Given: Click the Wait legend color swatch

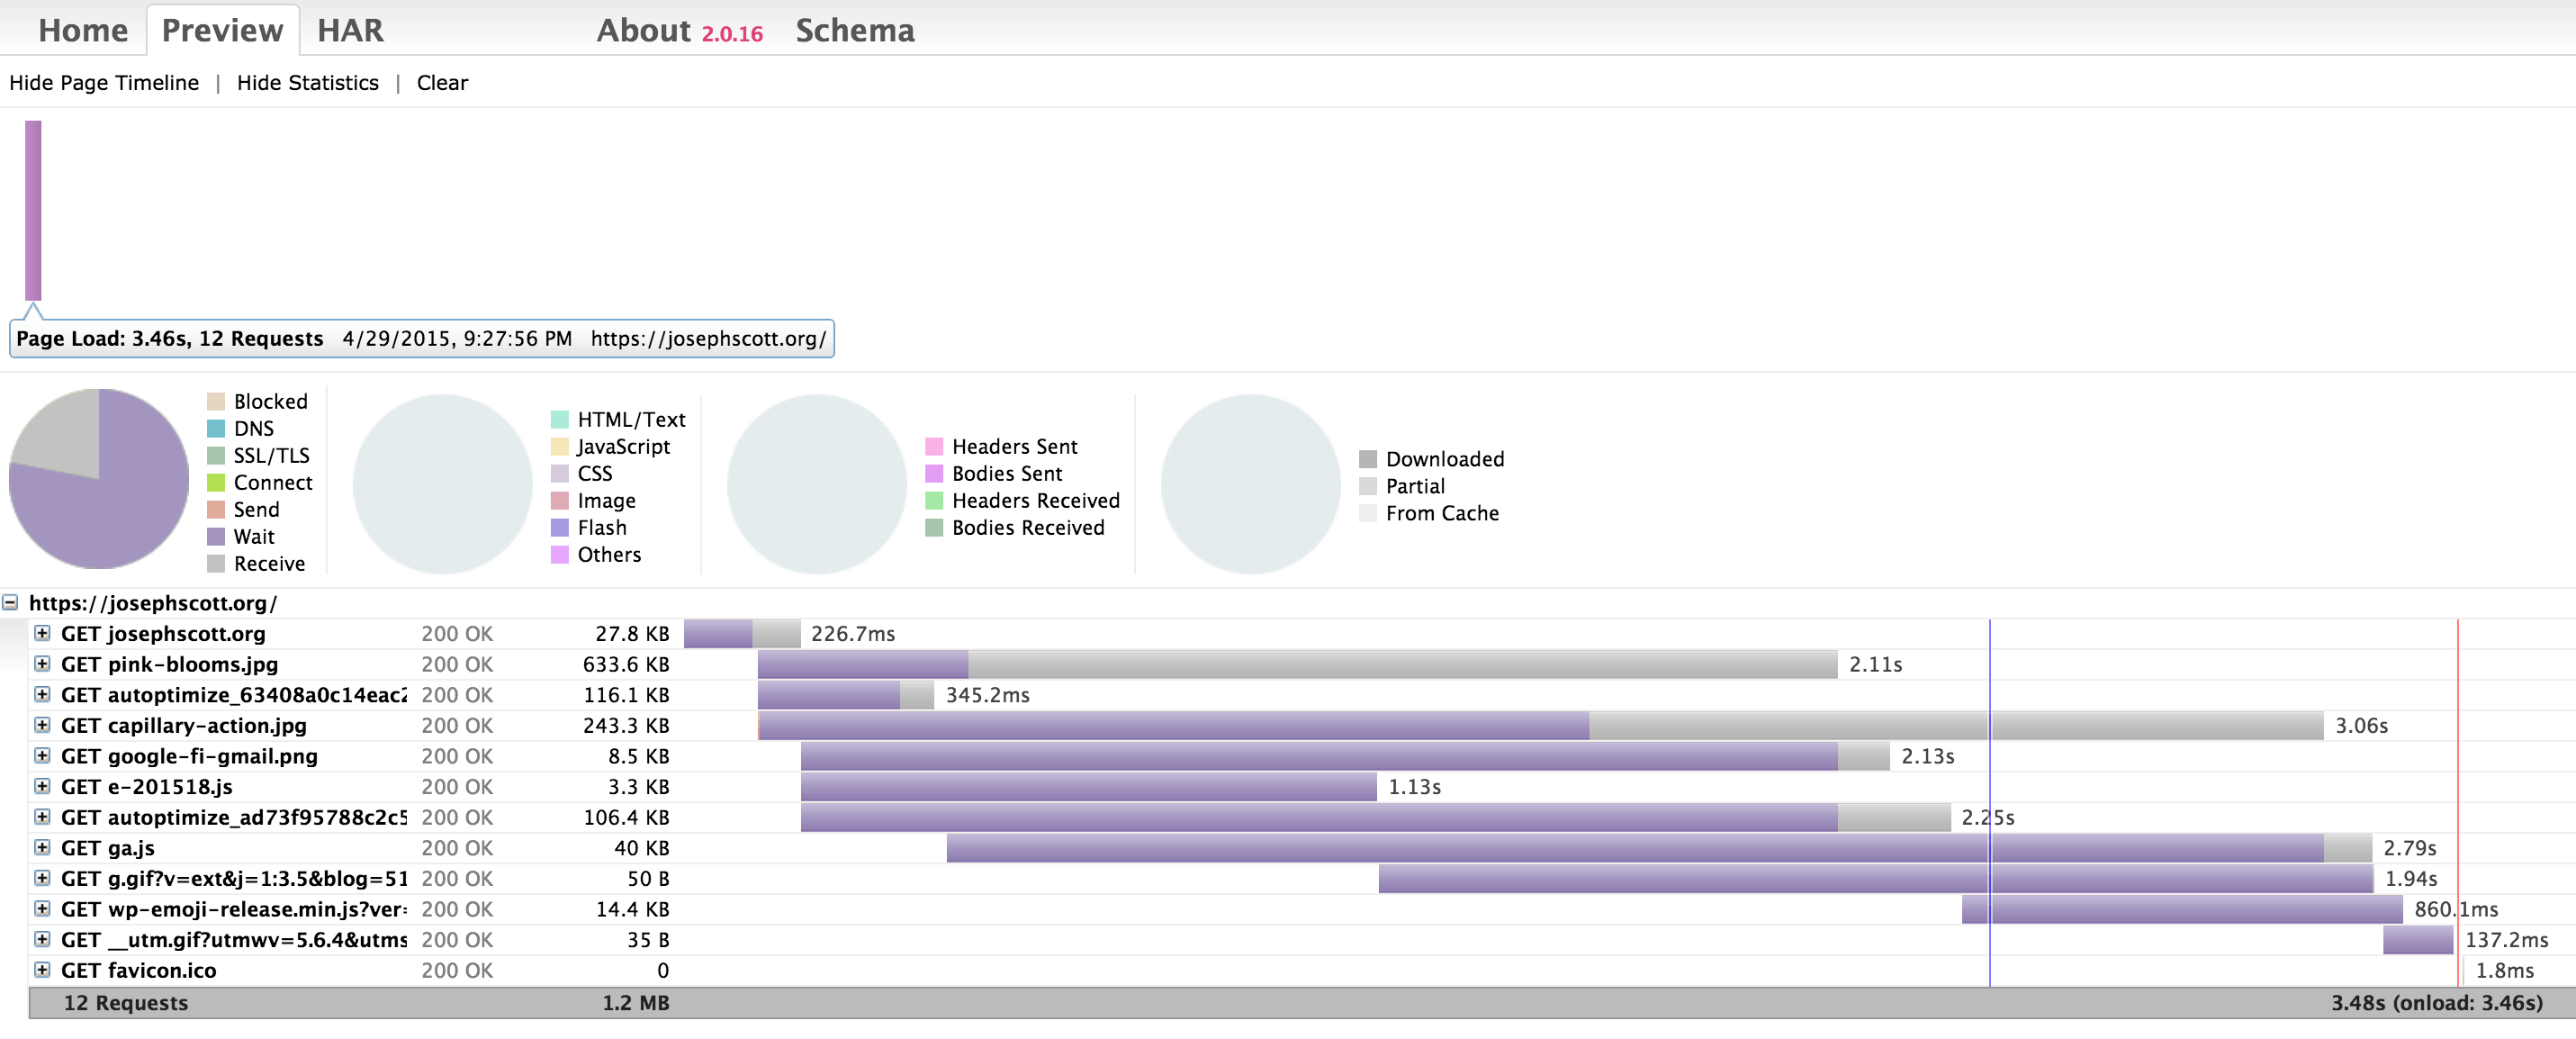Looking at the screenshot, I should tap(216, 537).
